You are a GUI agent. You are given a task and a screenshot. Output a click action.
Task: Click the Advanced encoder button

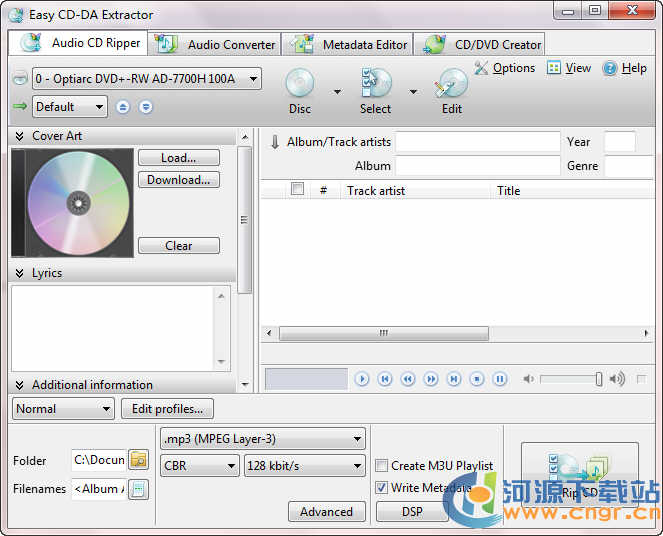(326, 512)
